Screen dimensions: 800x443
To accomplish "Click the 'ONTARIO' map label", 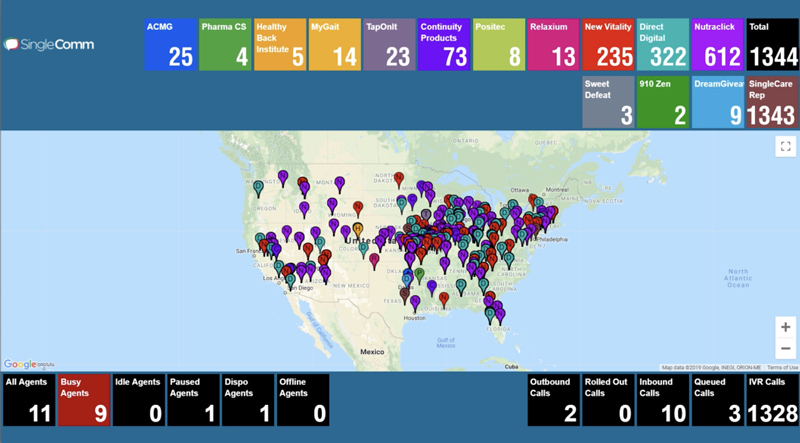I will pos(466,140).
